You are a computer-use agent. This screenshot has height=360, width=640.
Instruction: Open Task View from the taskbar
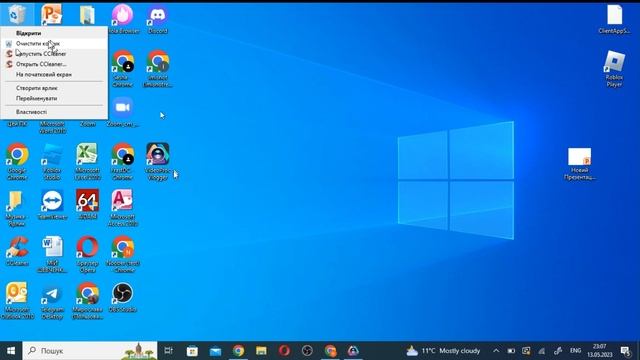pyautogui.click(x=168, y=351)
